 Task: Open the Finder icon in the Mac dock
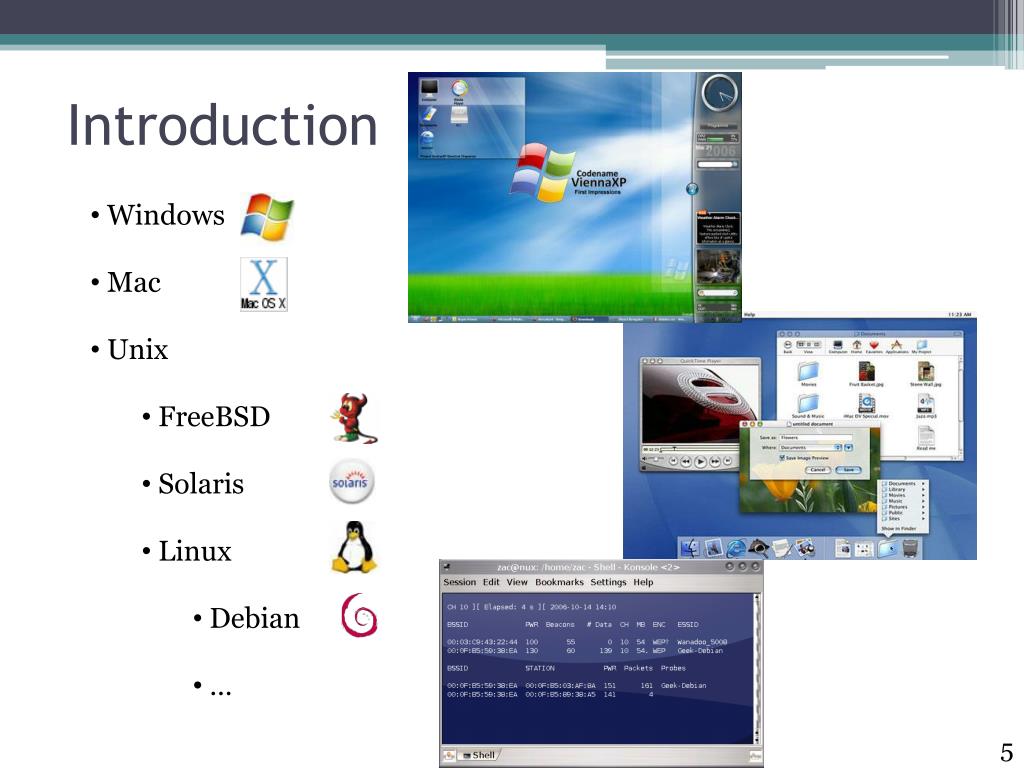(x=690, y=549)
